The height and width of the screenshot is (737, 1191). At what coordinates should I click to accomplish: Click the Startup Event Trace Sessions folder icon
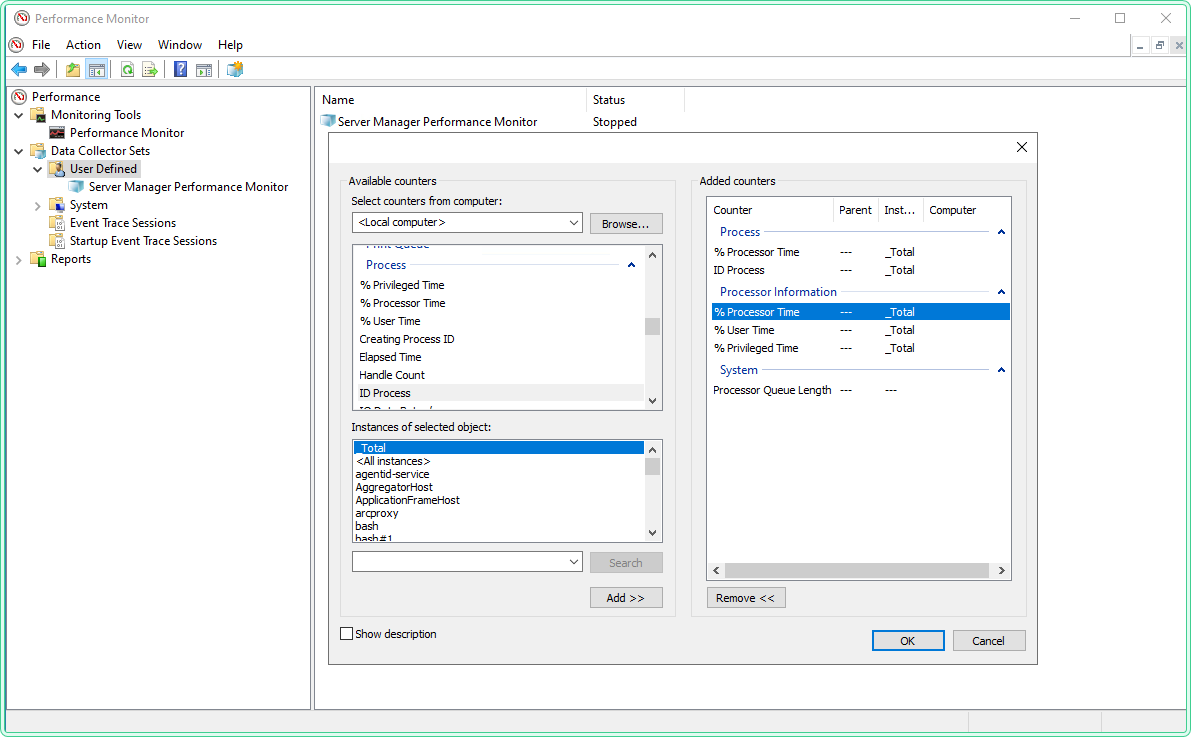tap(57, 241)
